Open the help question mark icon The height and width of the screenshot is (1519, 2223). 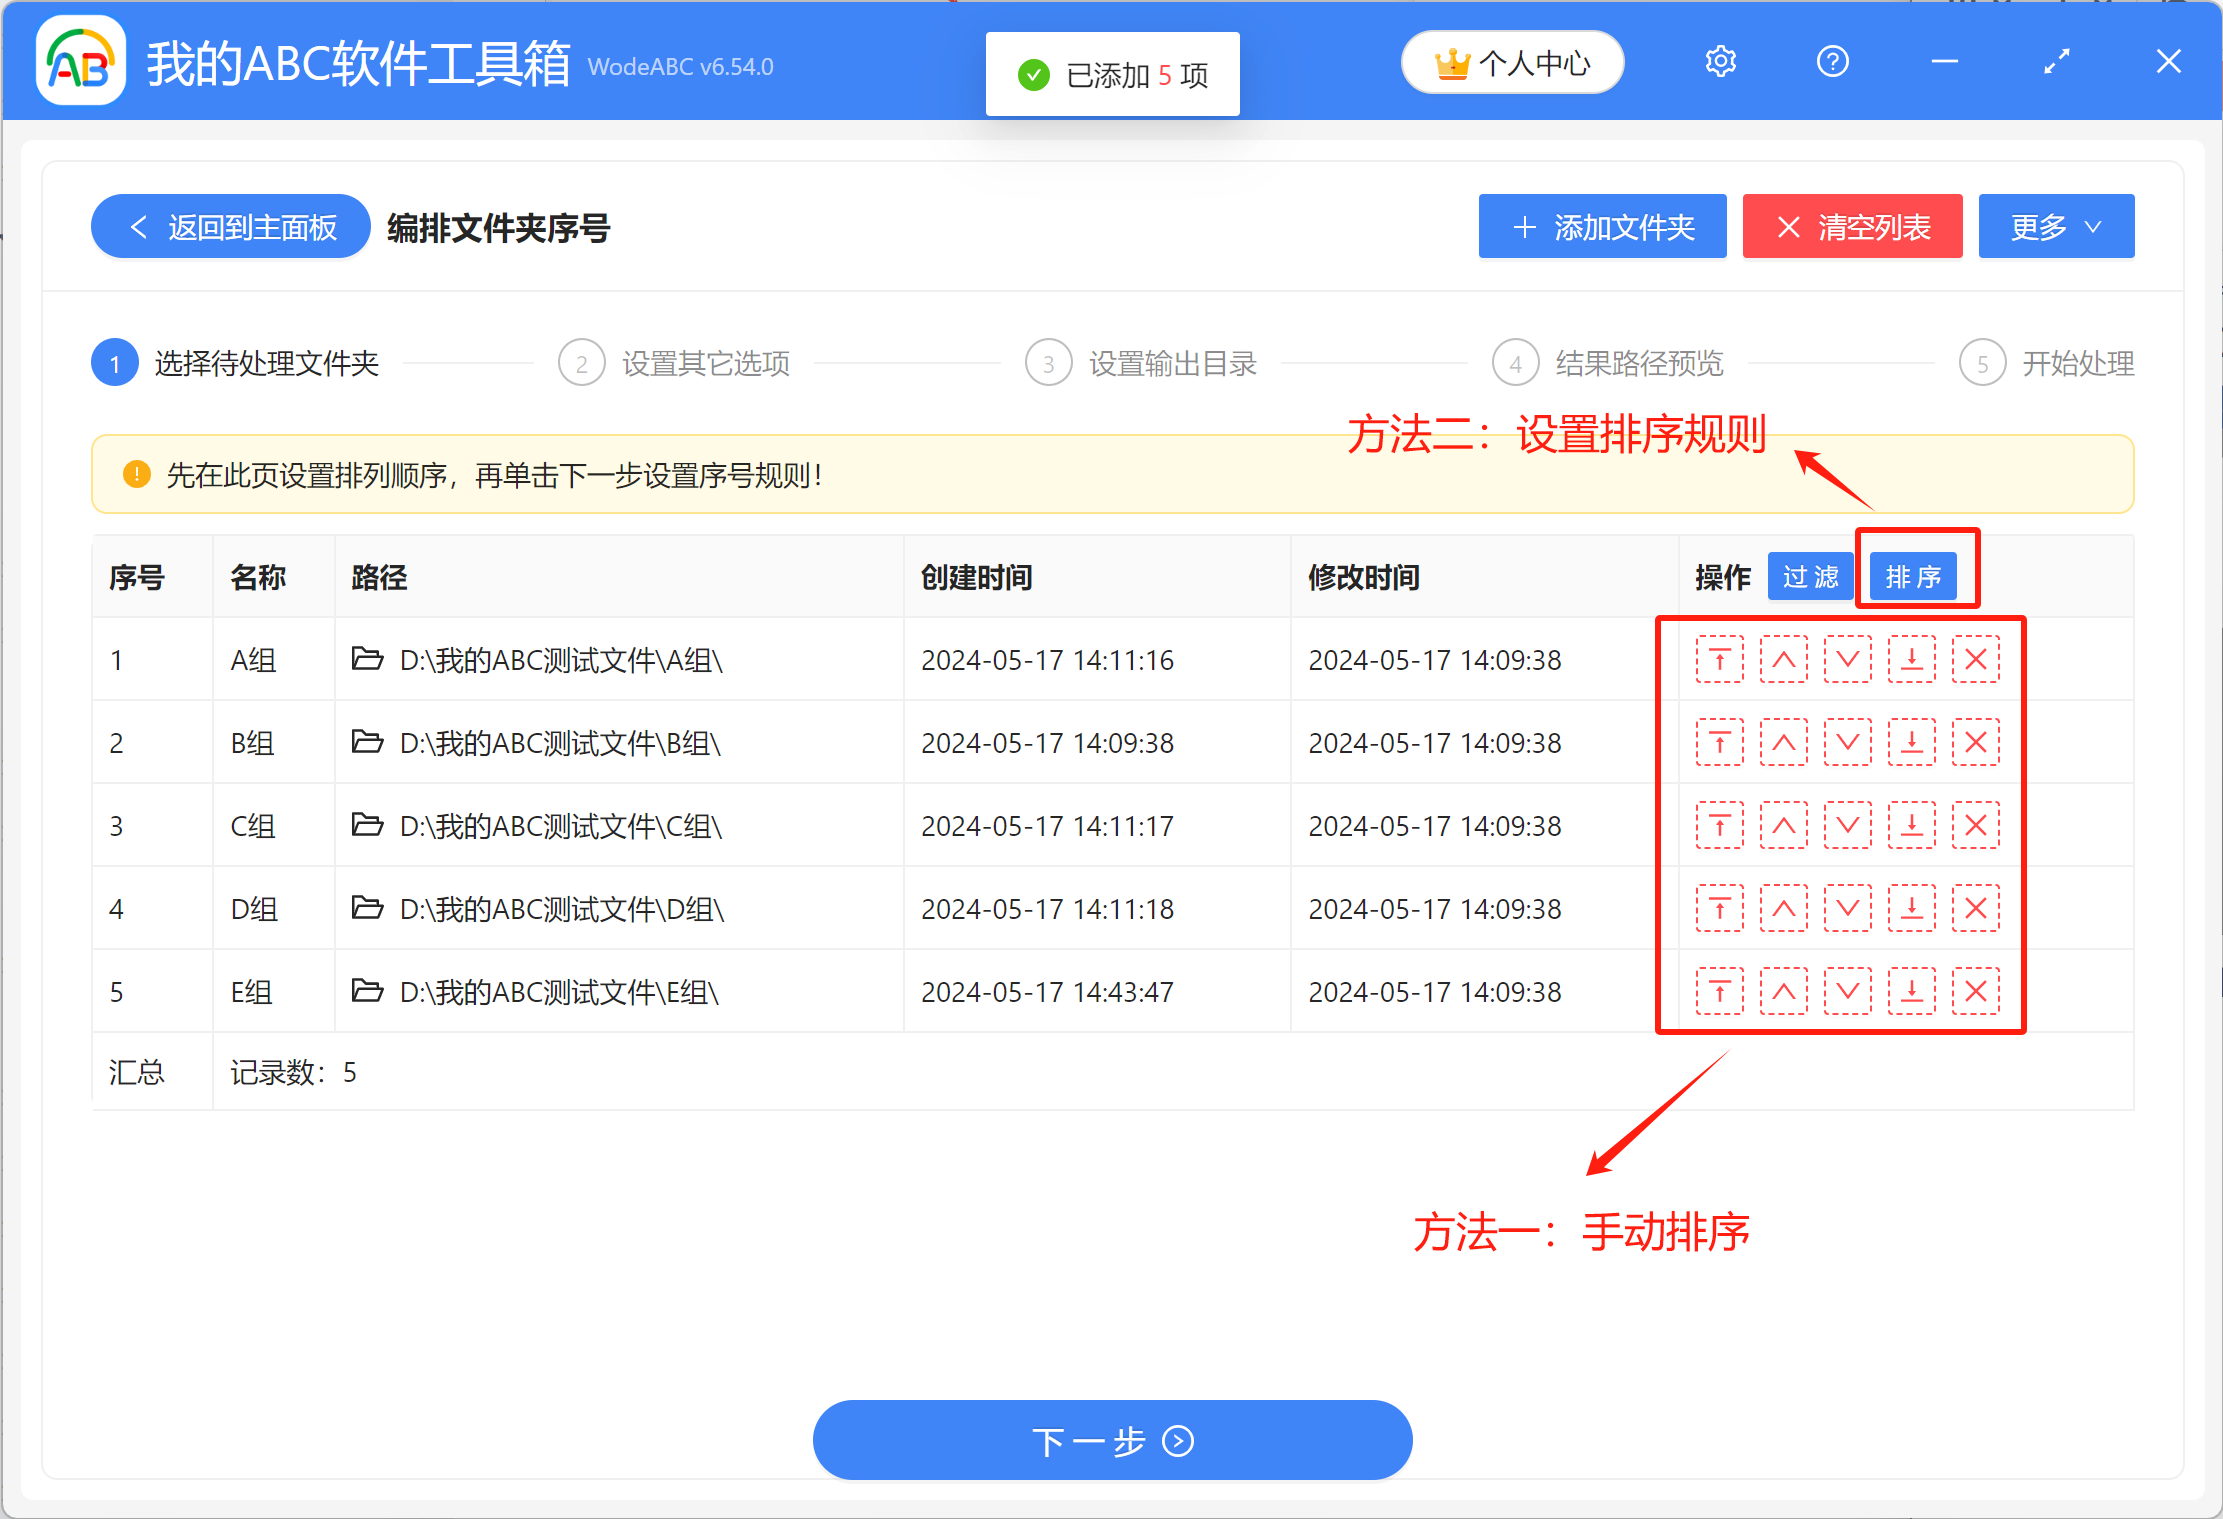1831,61
